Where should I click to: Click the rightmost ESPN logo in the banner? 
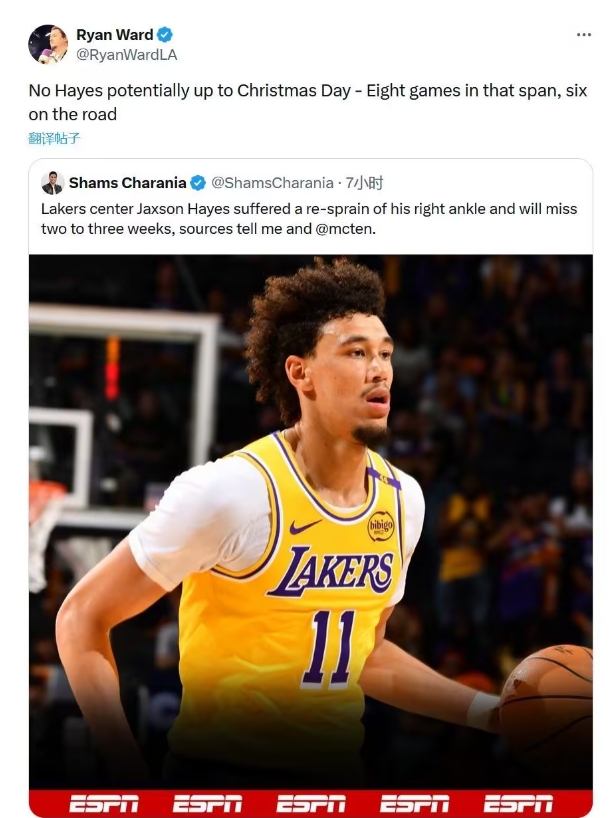pos(518,803)
